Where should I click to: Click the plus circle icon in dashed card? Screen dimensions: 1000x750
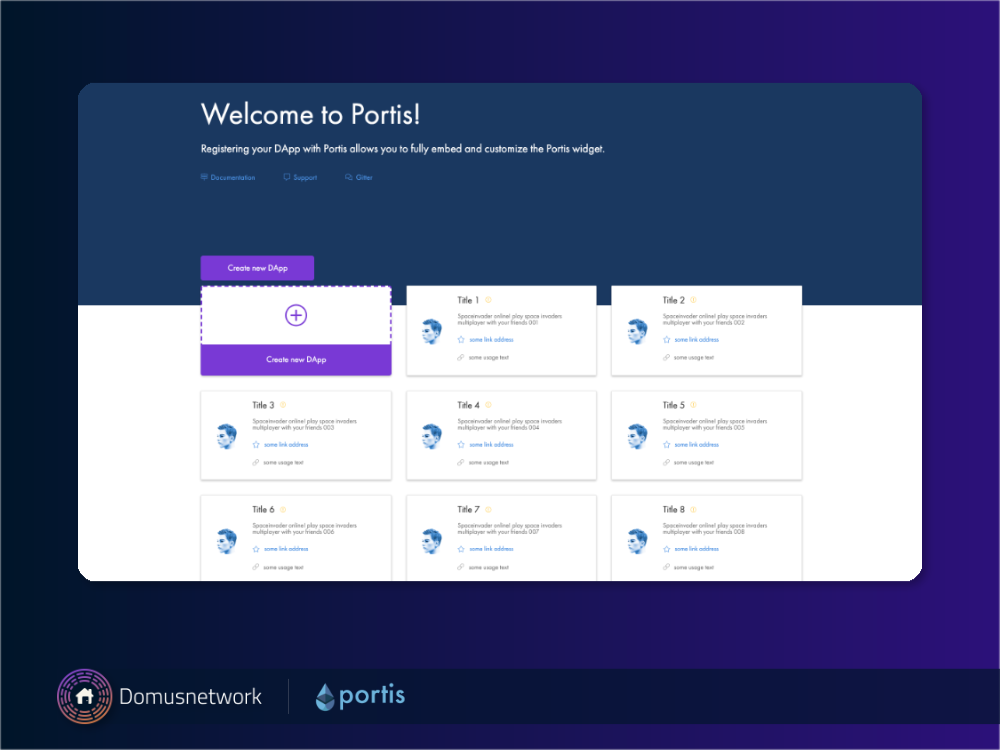pos(296,315)
